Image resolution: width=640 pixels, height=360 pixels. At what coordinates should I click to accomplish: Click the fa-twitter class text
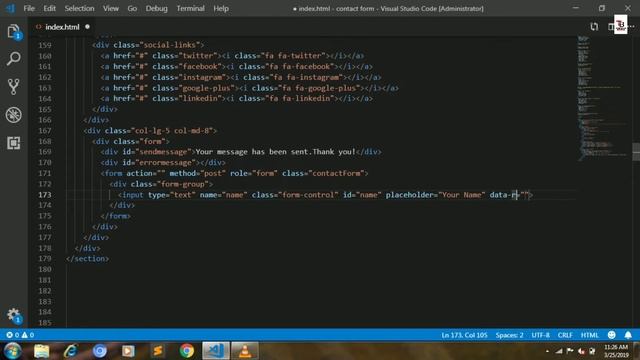(x=301, y=56)
